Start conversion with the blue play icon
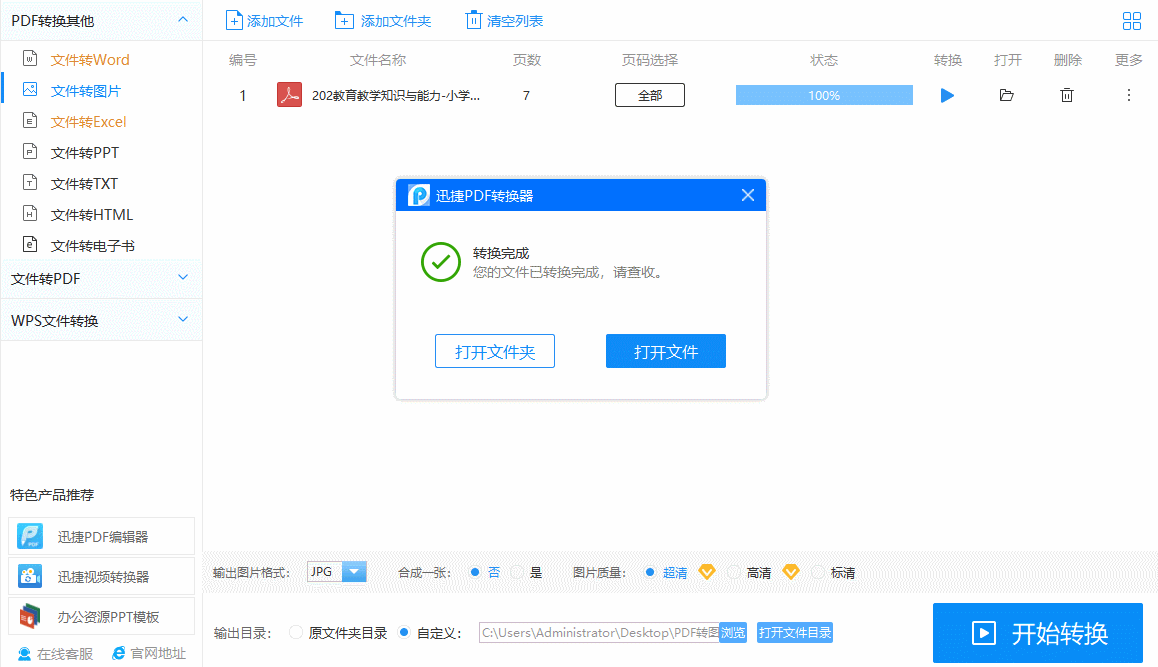This screenshot has width=1158, height=667. pyautogui.click(x=947, y=95)
